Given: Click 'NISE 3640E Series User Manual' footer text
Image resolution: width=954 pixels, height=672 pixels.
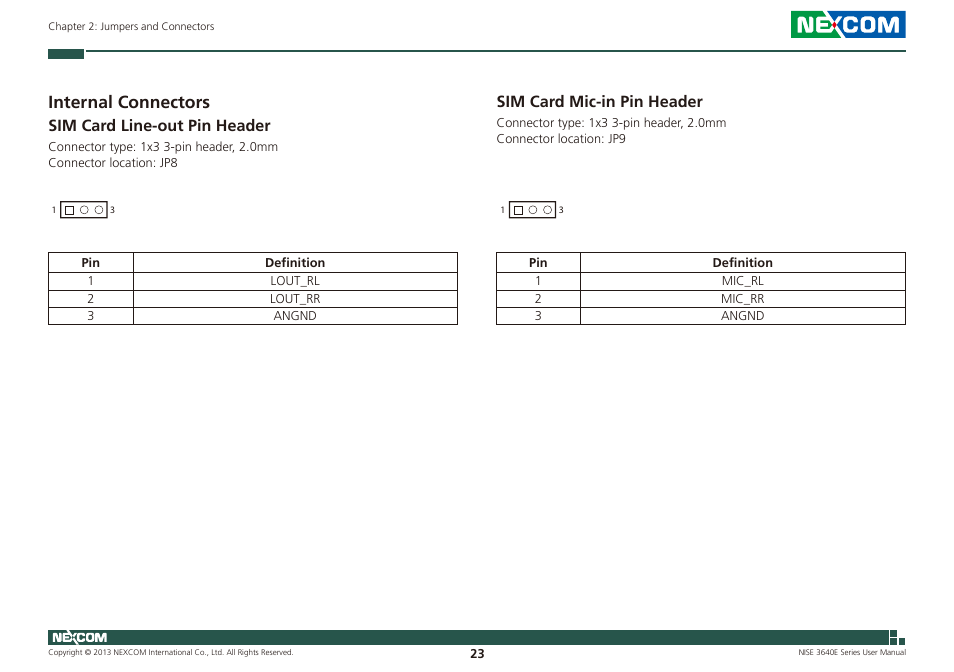Looking at the screenshot, I should tap(852, 653).
